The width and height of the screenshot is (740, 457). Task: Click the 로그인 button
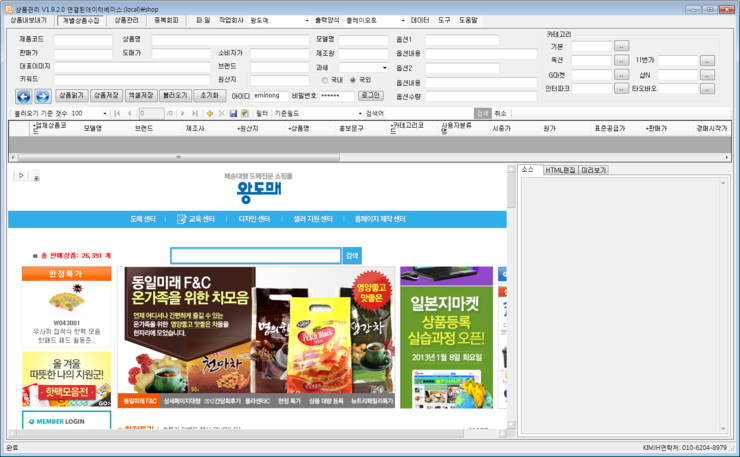click(370, 95)
